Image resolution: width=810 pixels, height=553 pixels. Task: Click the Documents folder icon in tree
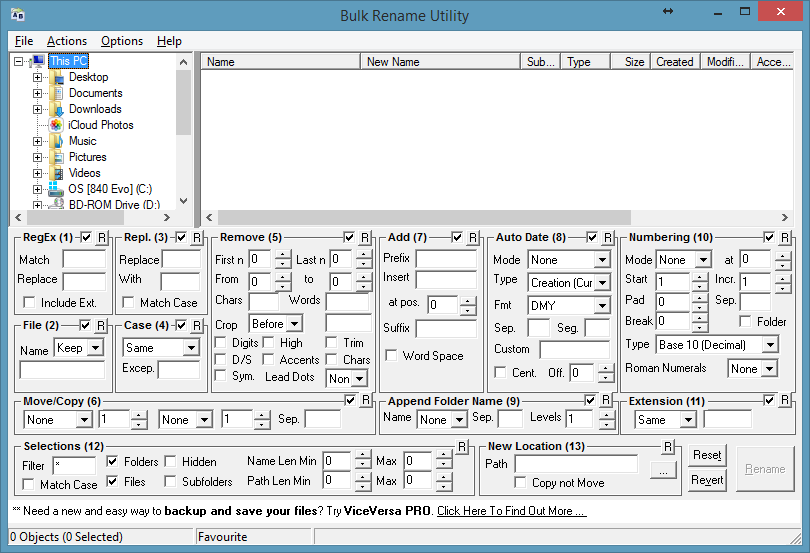pos(56,94)
